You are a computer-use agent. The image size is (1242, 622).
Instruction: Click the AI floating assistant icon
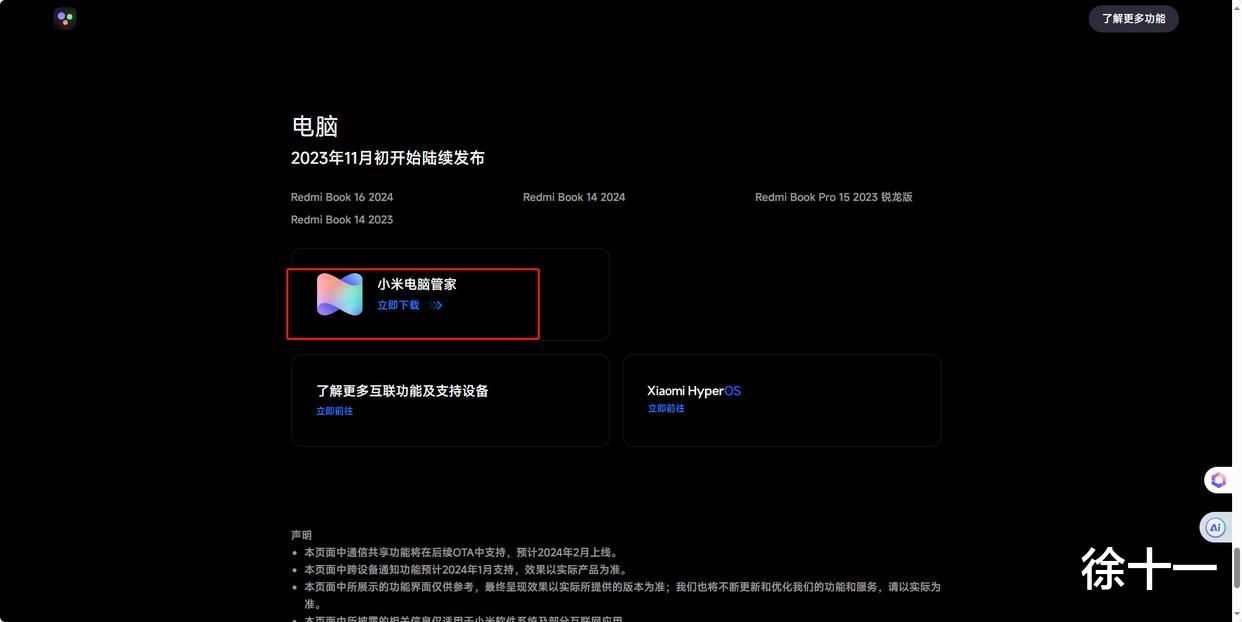[1215, 527]
